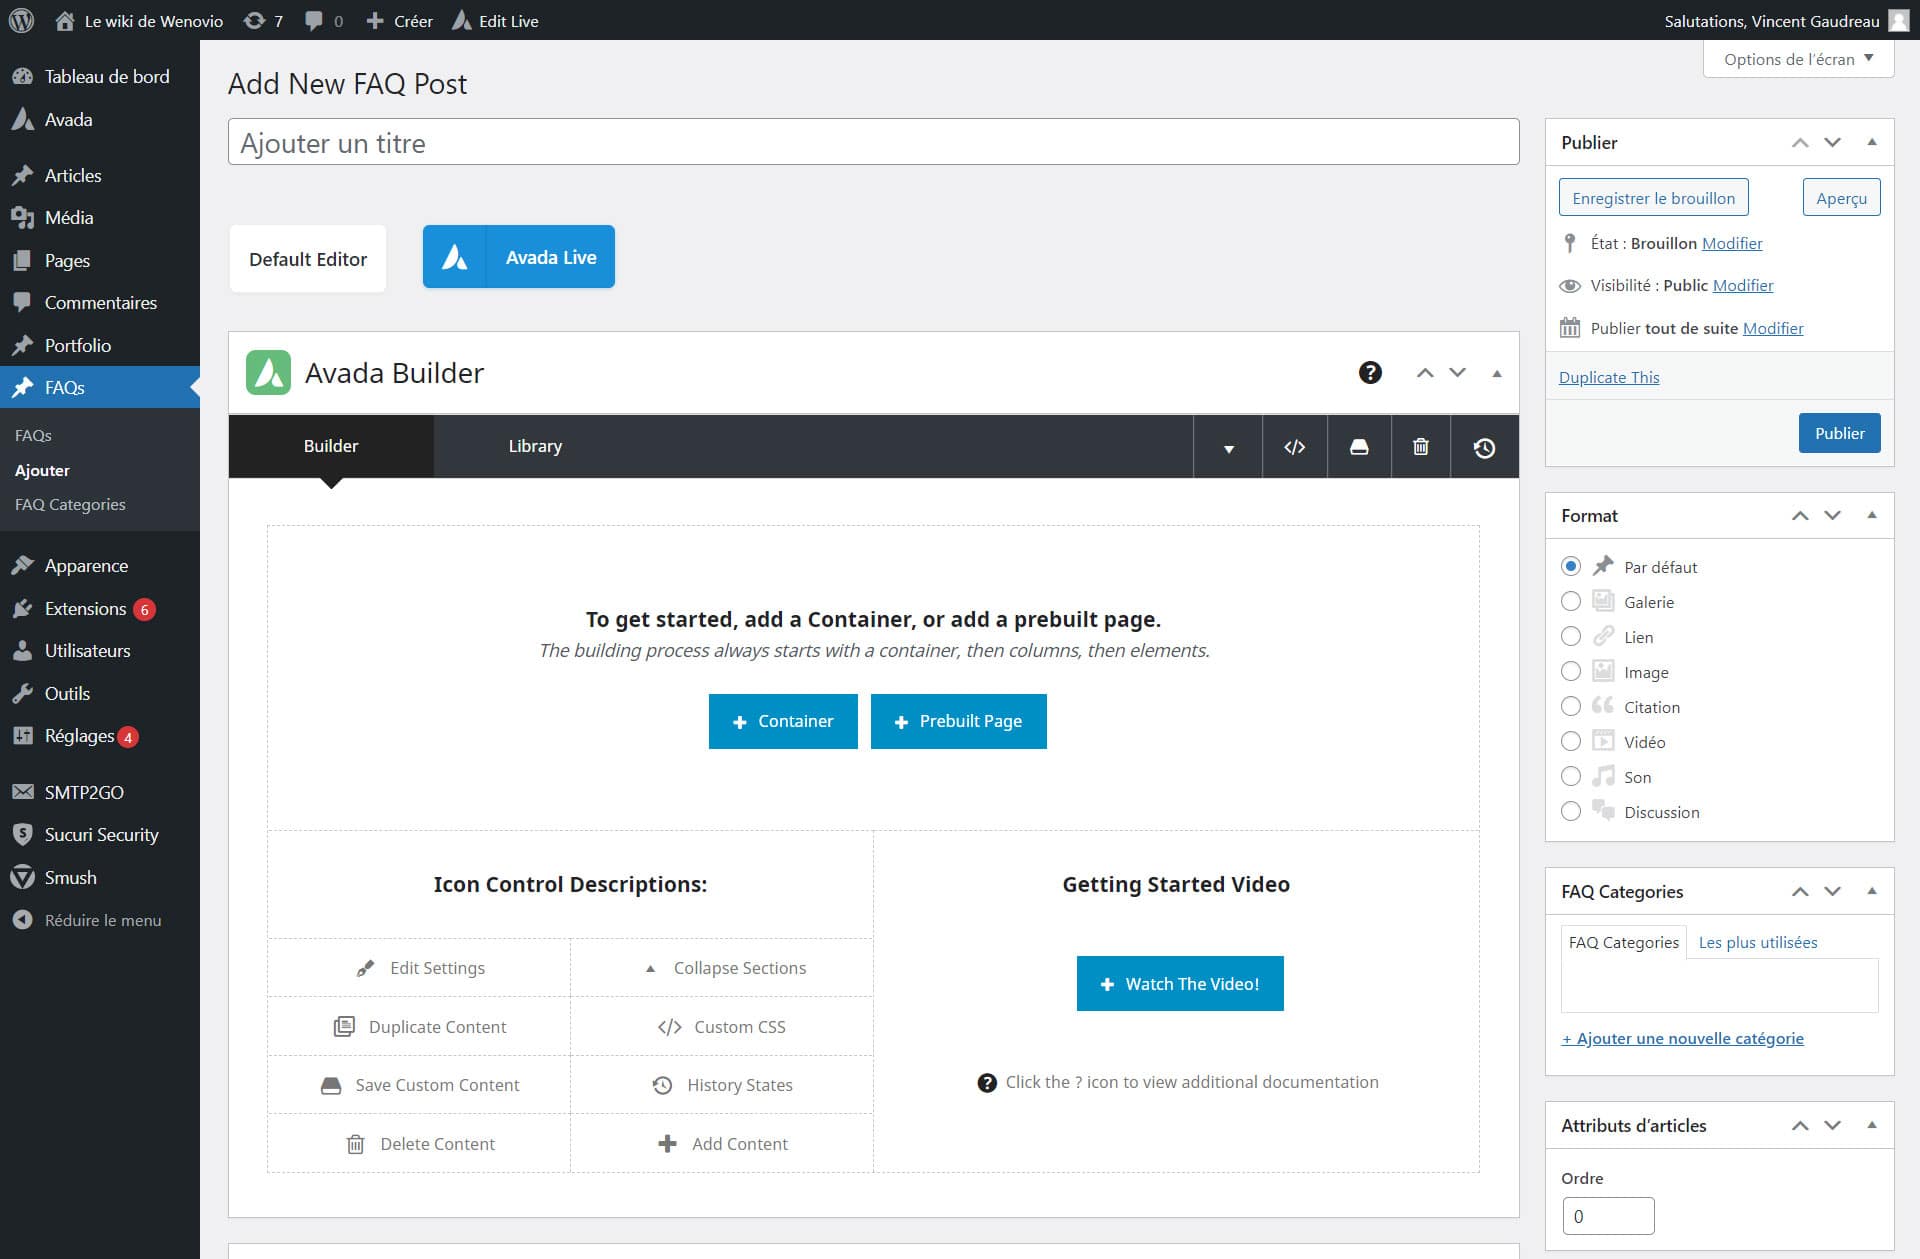This screenshot has height=1259, width=1920.
Task: Open FAQs list submenu item
Action: [33, 435]
